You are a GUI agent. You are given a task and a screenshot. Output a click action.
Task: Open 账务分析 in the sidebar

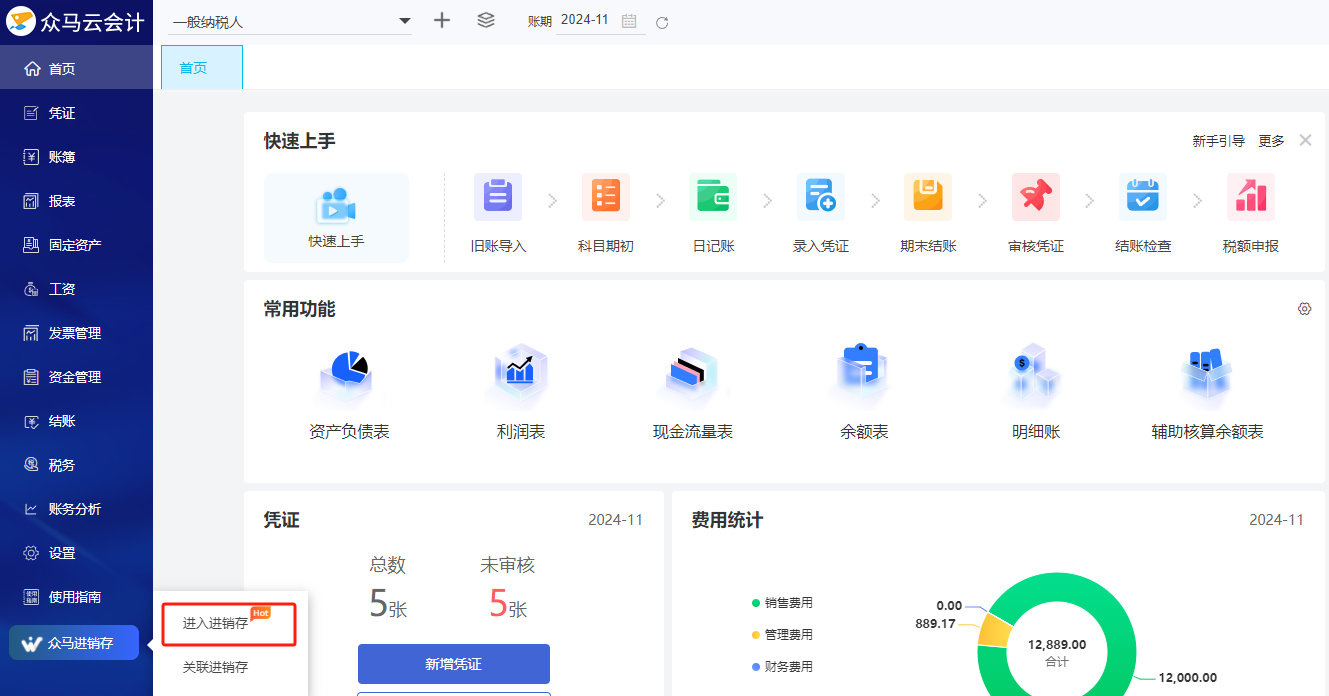pyautogui.click(x=76, y=509)
